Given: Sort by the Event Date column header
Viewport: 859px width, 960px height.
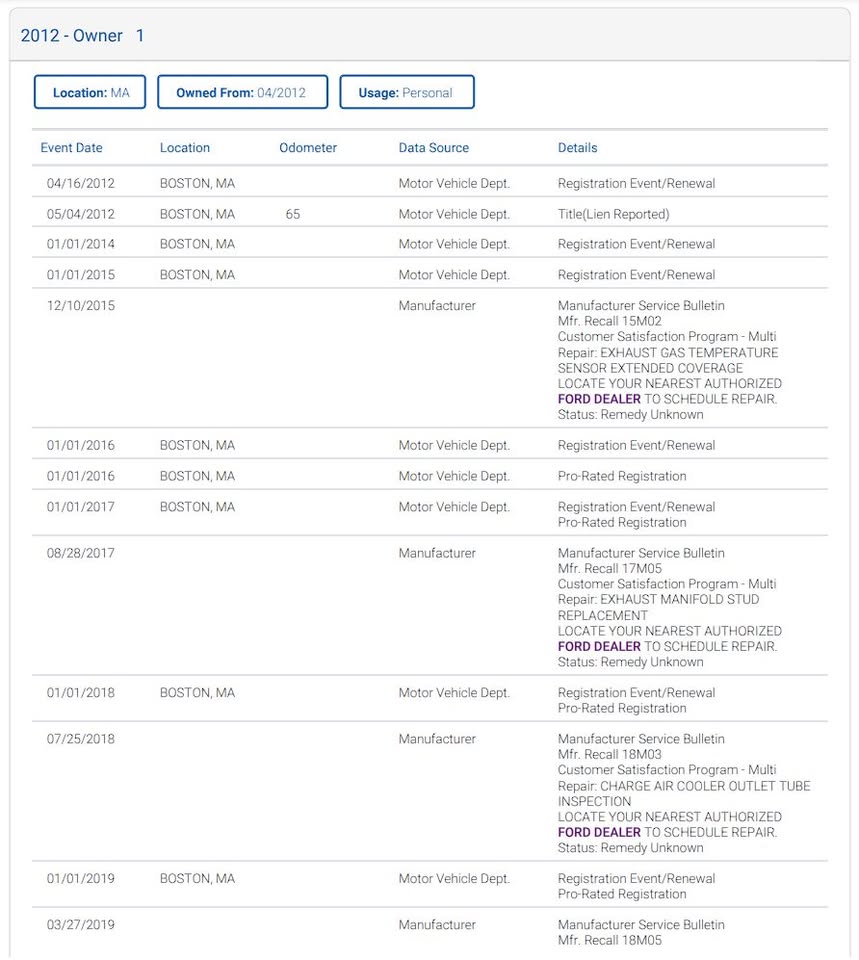Looking at the screenshot, I should (x=71, y=148).
